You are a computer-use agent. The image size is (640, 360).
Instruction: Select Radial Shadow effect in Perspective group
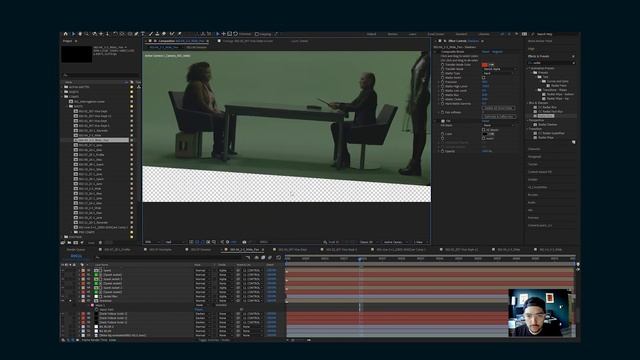pyautogui.click(x=547, y=124)
